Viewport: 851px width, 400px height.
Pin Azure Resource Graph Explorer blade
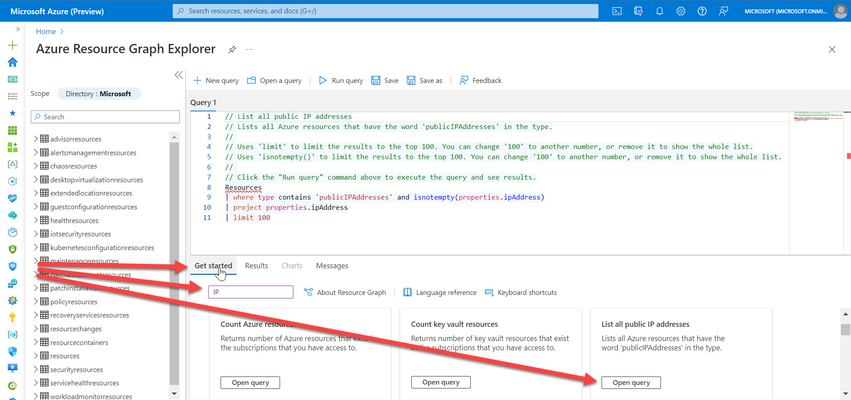click(232, 49)
